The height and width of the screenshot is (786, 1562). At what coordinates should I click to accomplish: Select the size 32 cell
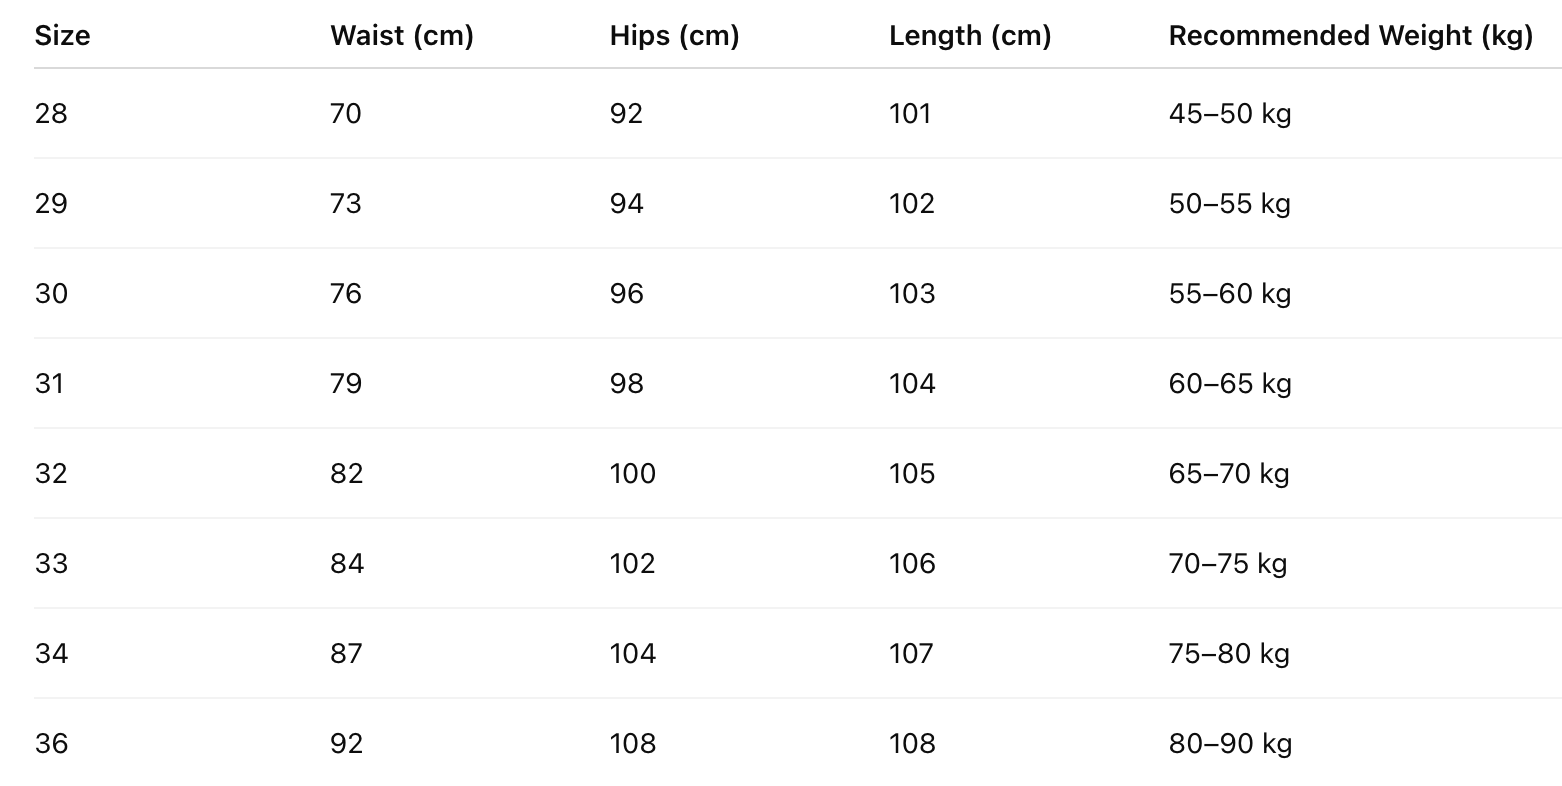click(x=51, y=474)
